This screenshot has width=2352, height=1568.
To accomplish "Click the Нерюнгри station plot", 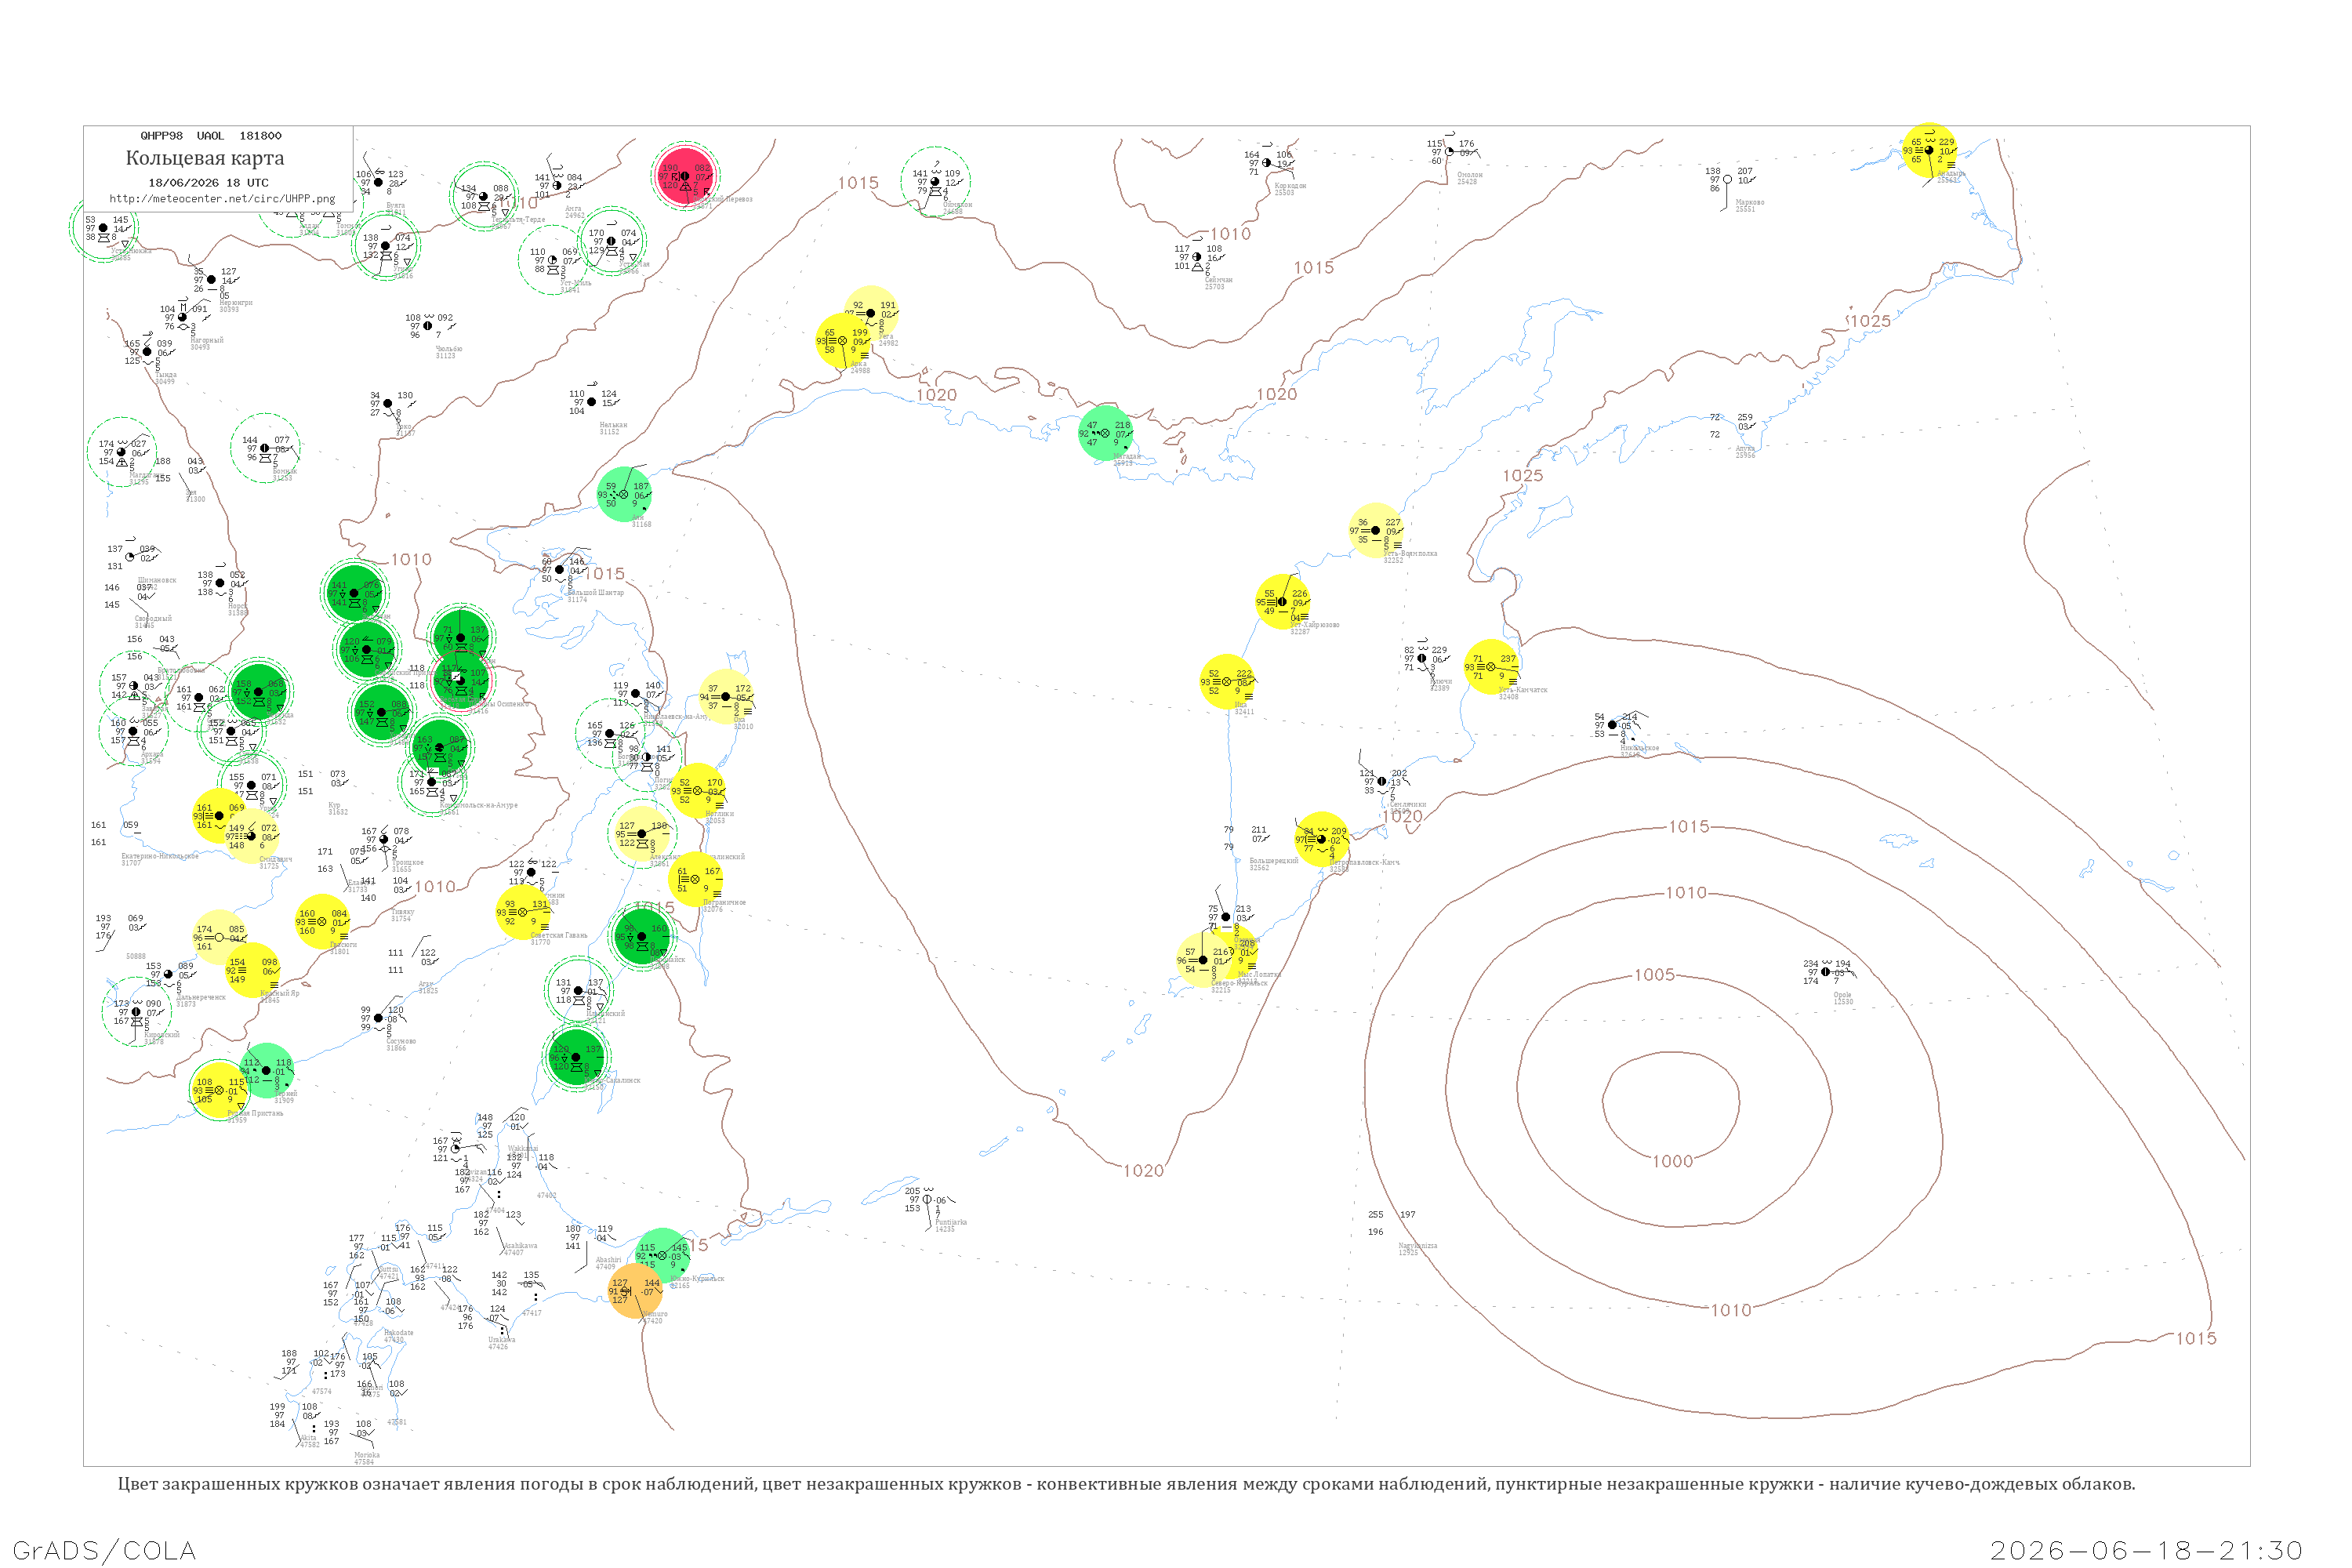I will (x=211, y=280).
